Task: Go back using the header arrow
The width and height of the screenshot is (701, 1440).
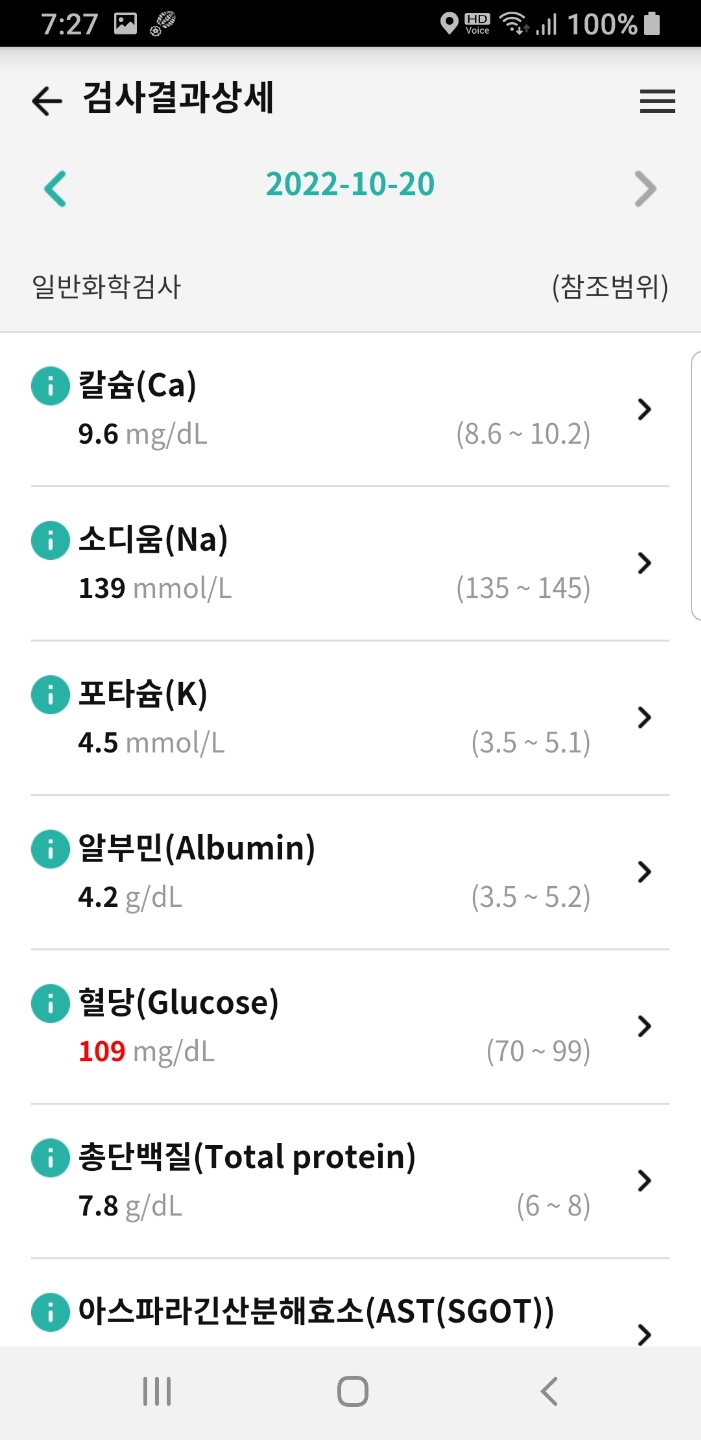Action: pos(47,101)
